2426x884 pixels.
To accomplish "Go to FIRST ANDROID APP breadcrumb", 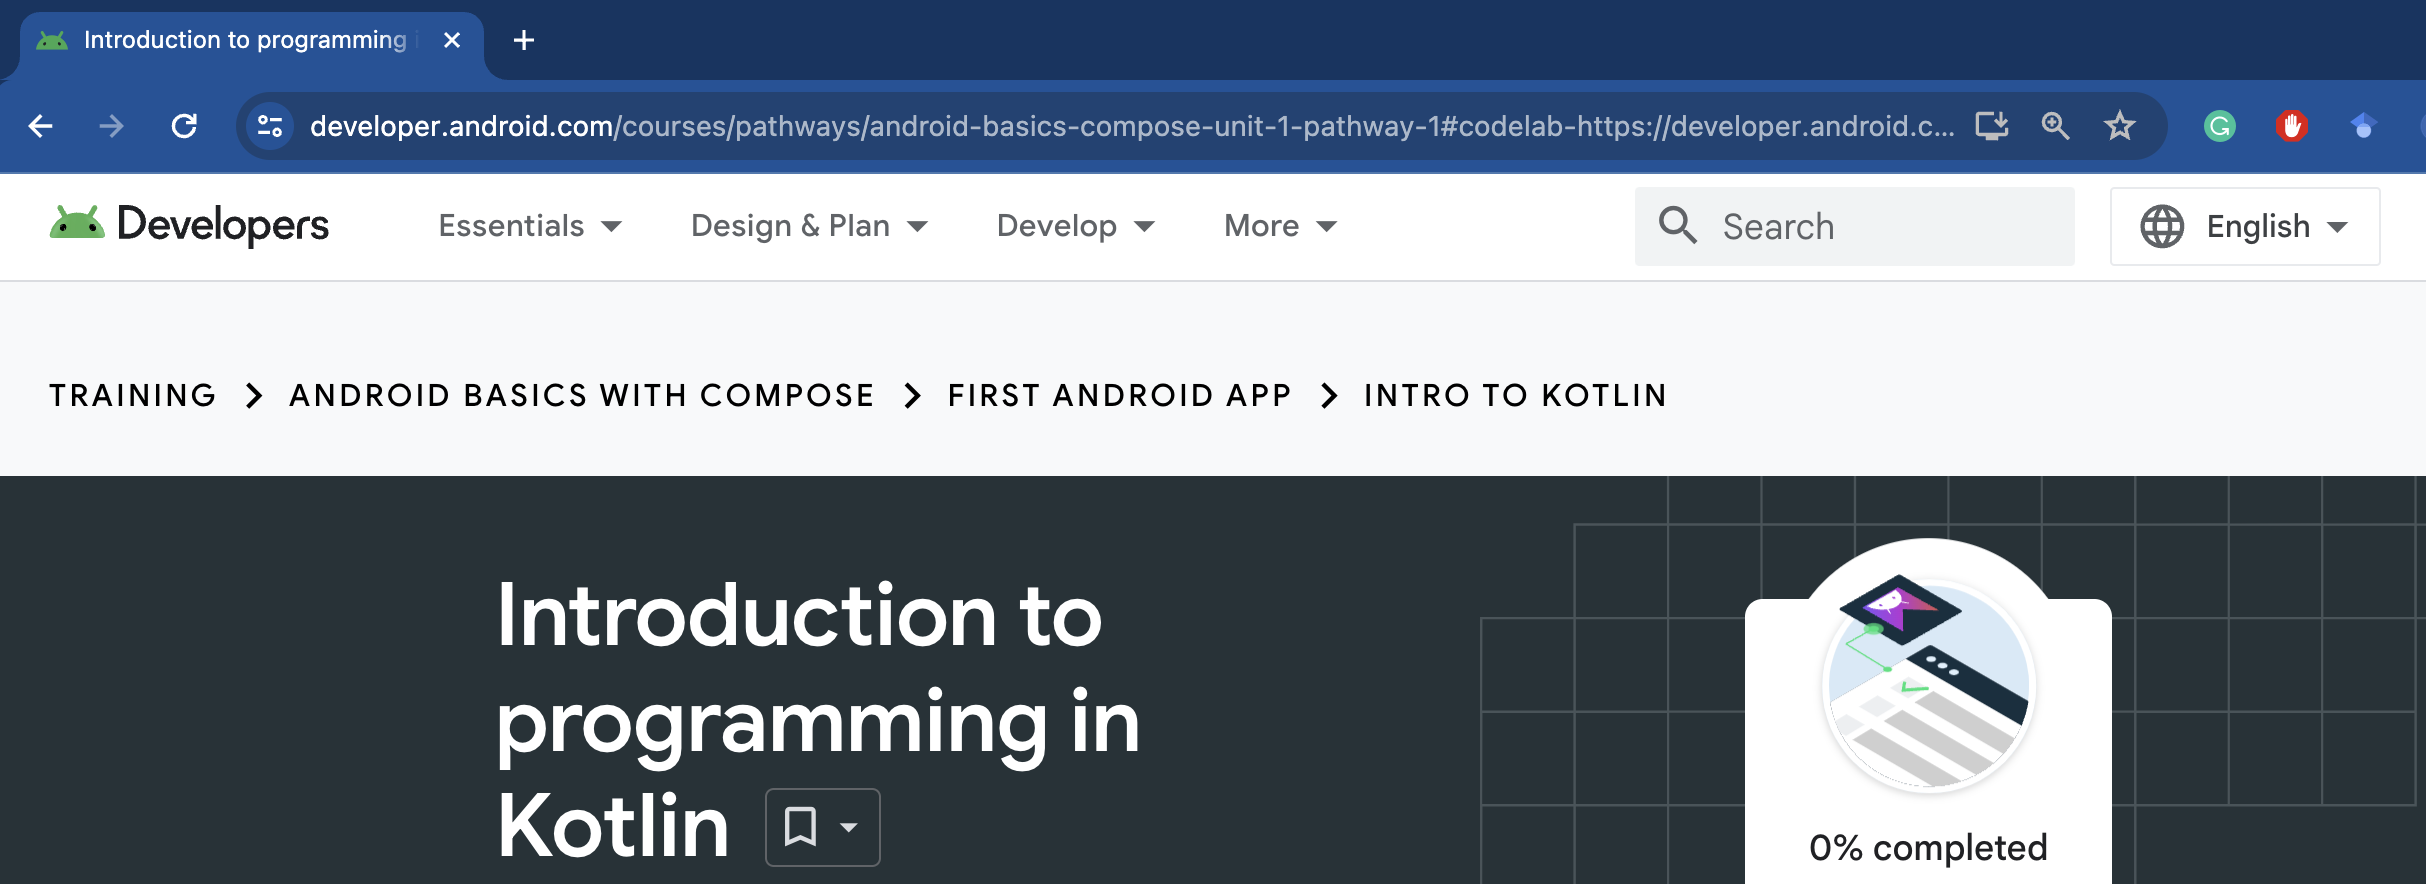I will click(x=1120, y=395).
